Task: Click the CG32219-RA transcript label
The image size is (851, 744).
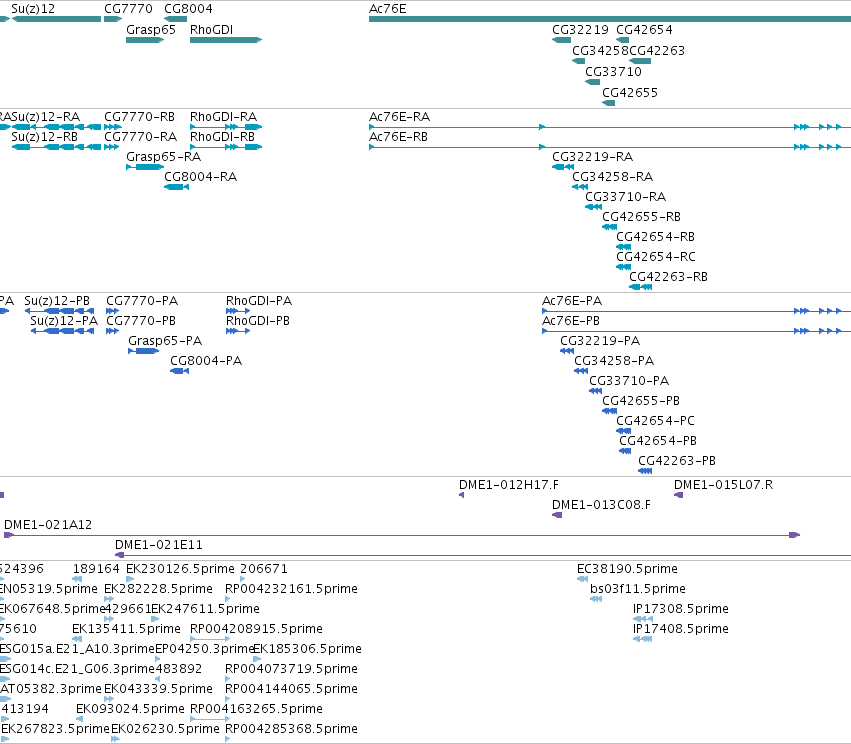Action: (593, 157)
